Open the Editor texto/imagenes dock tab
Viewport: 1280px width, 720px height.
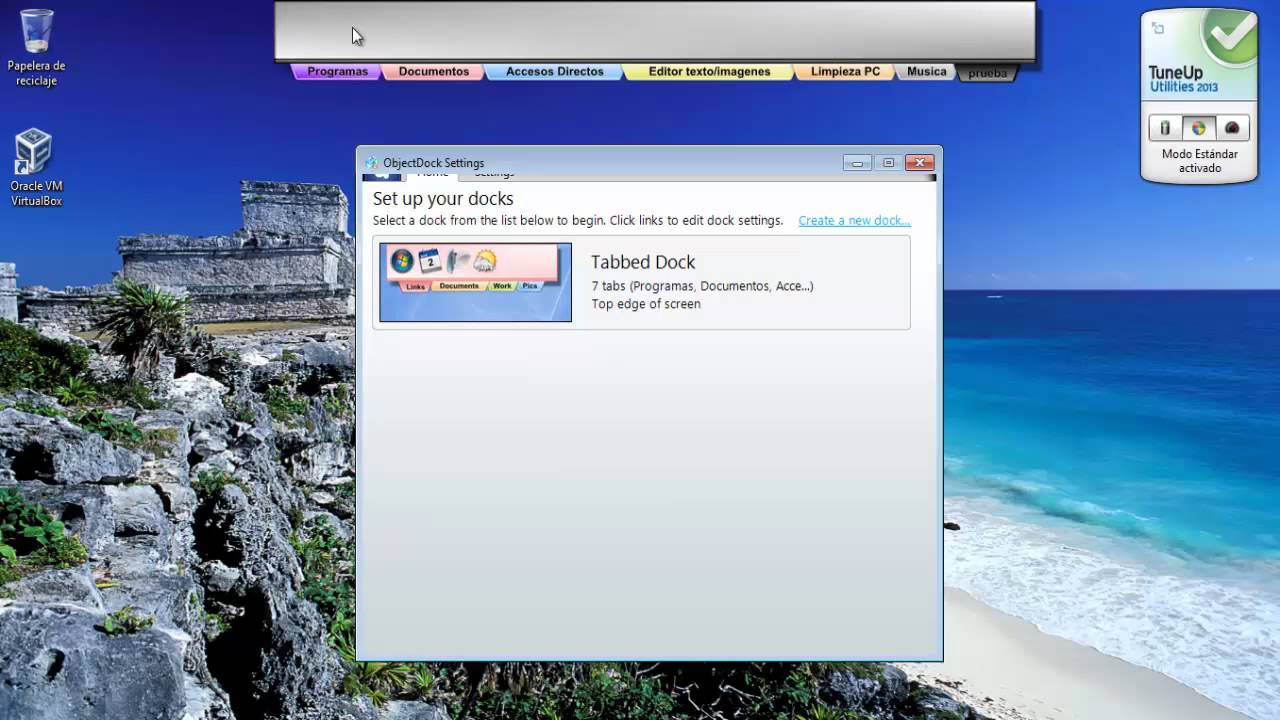pyautogui.click(x=709, y=72)
